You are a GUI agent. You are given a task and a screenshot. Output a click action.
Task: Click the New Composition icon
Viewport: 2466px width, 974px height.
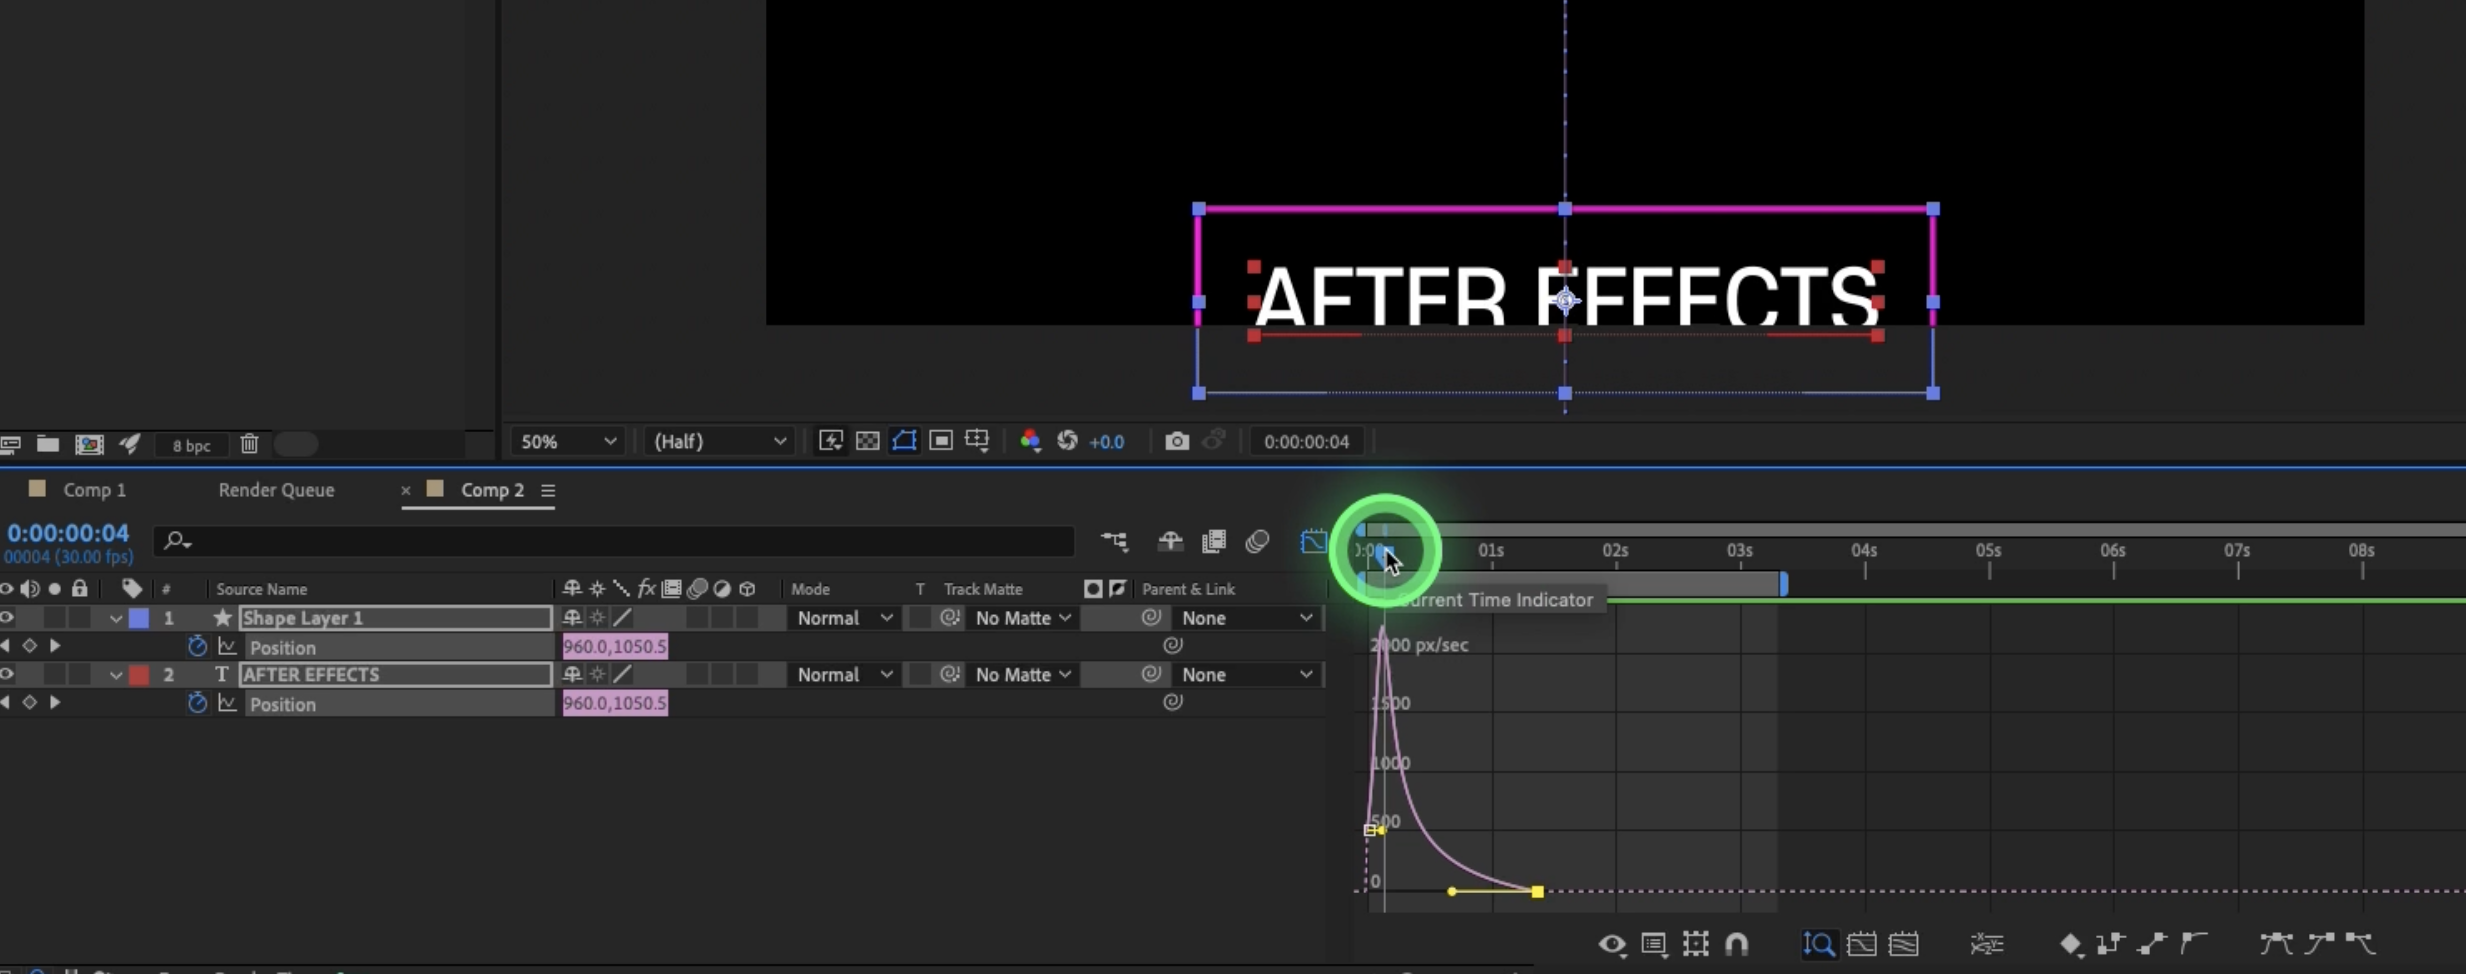tap(89, 444)
